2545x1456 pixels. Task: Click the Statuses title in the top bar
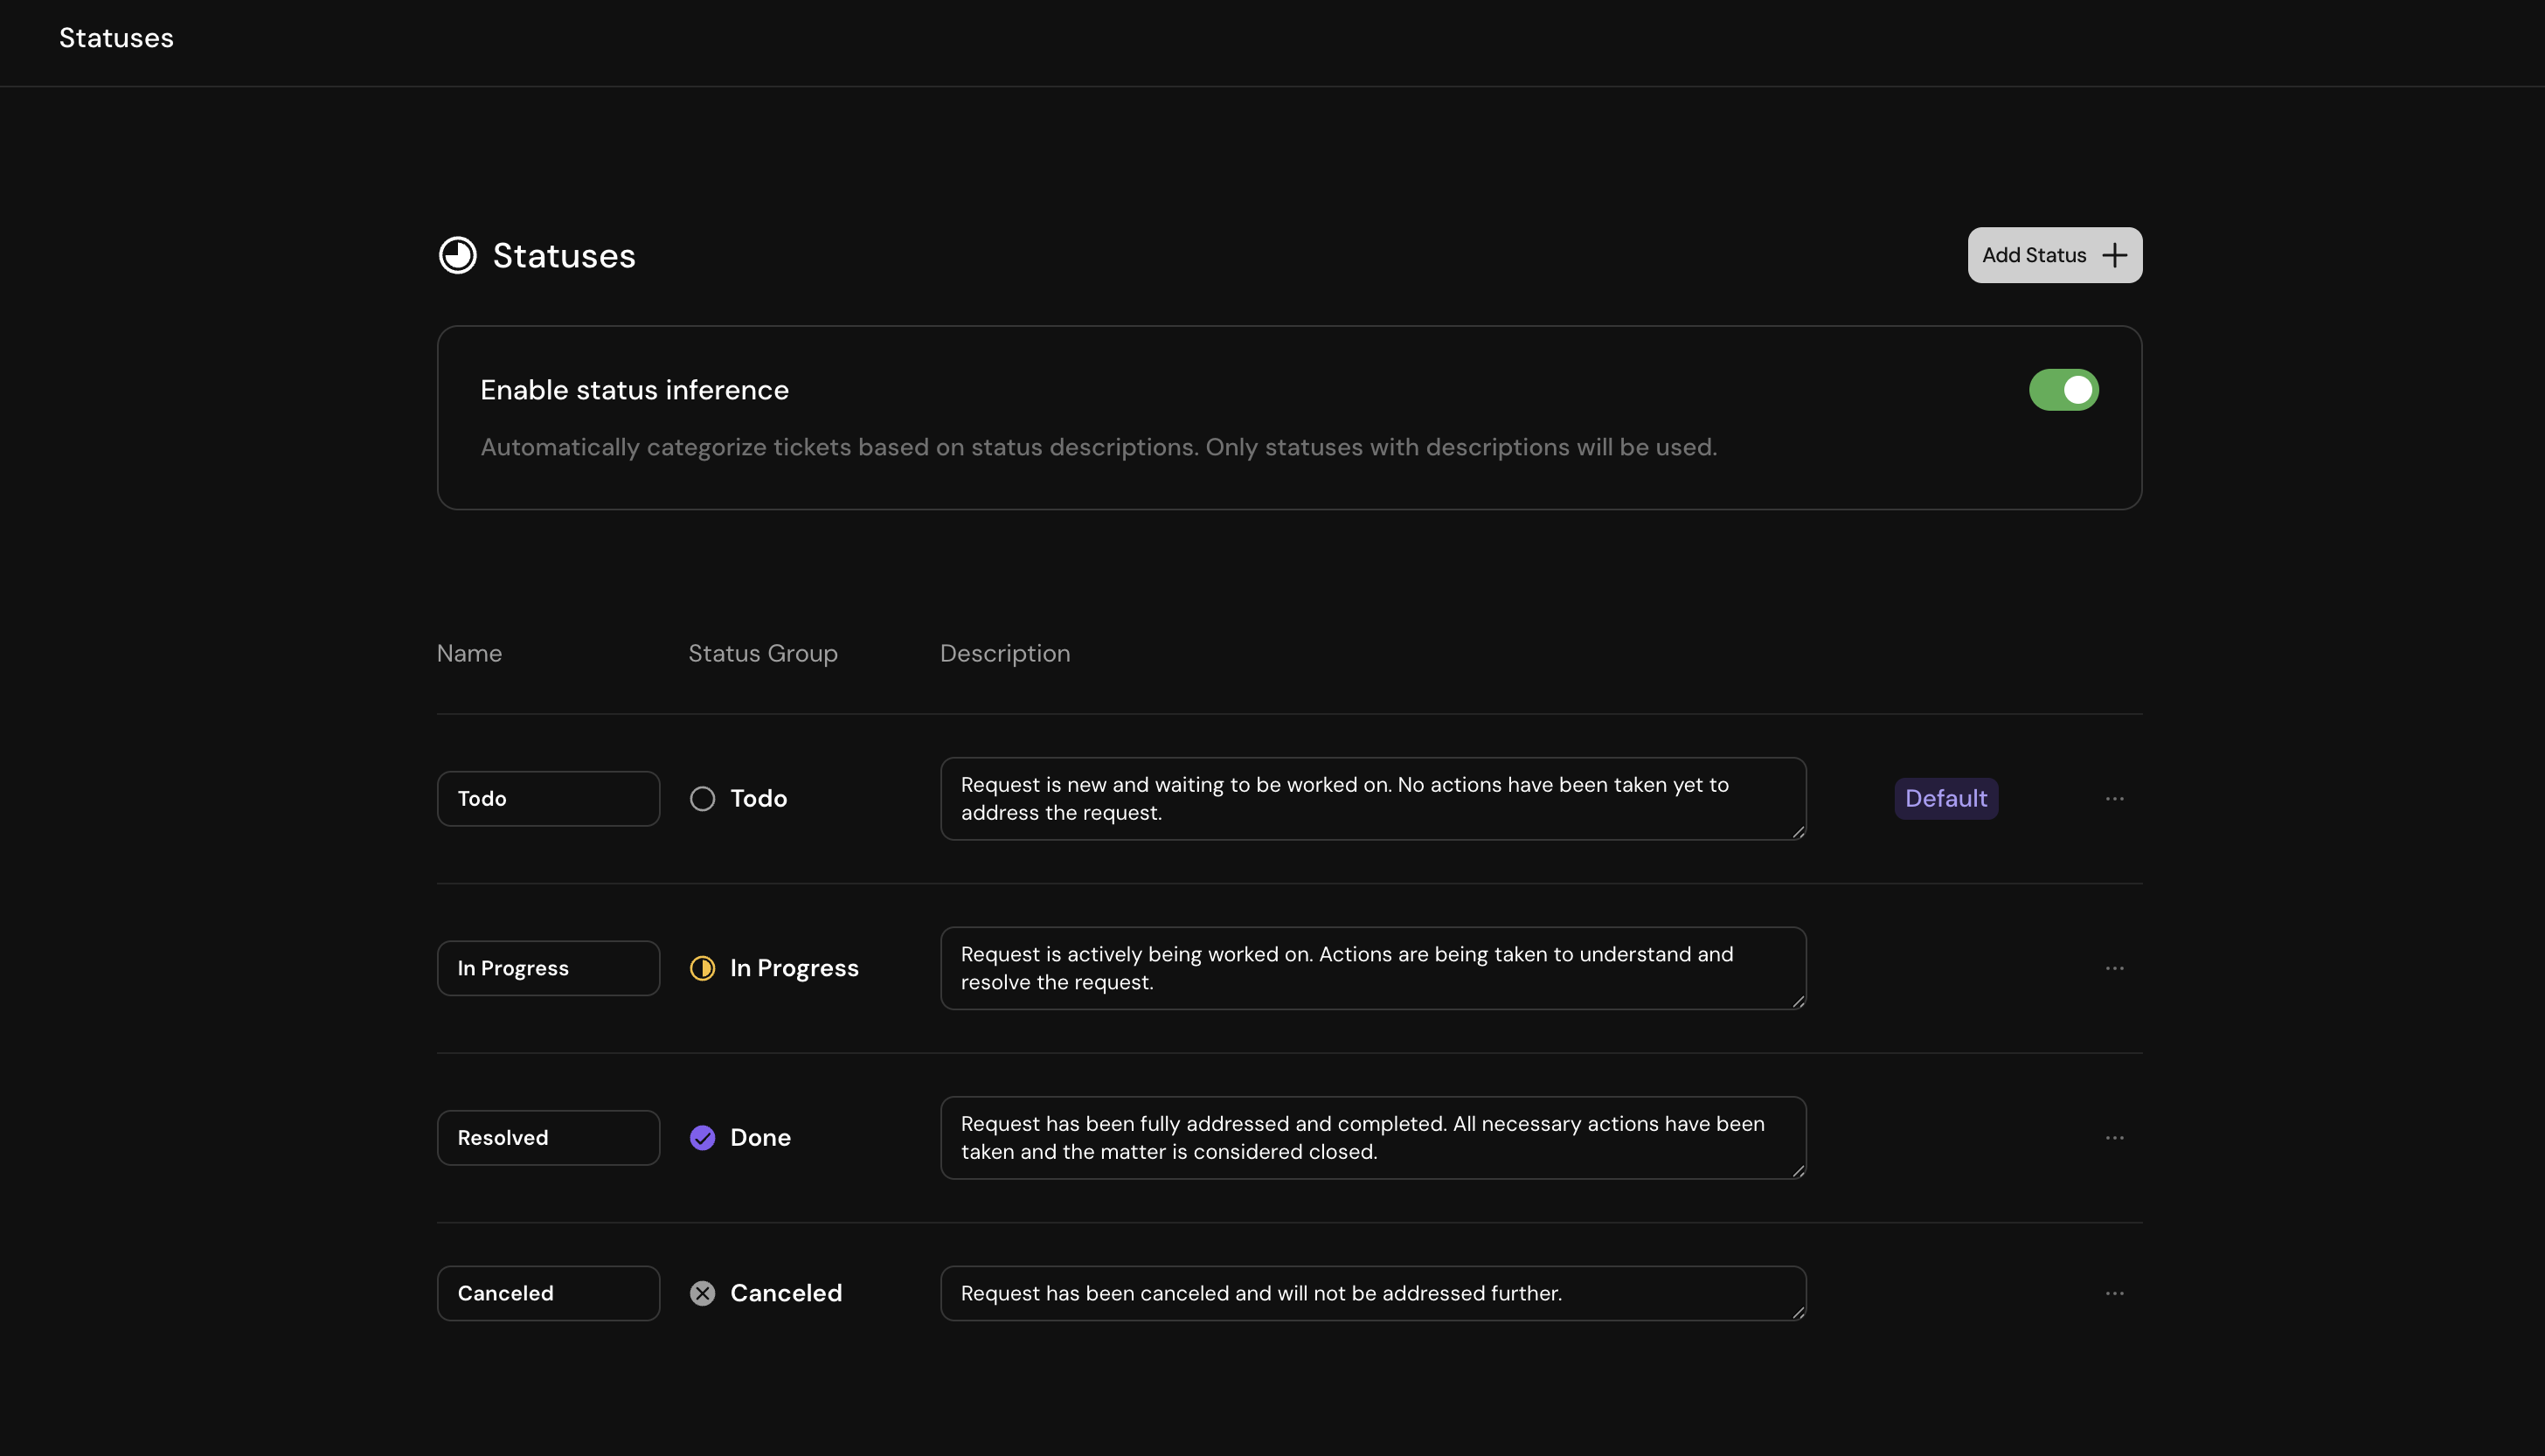115,38
